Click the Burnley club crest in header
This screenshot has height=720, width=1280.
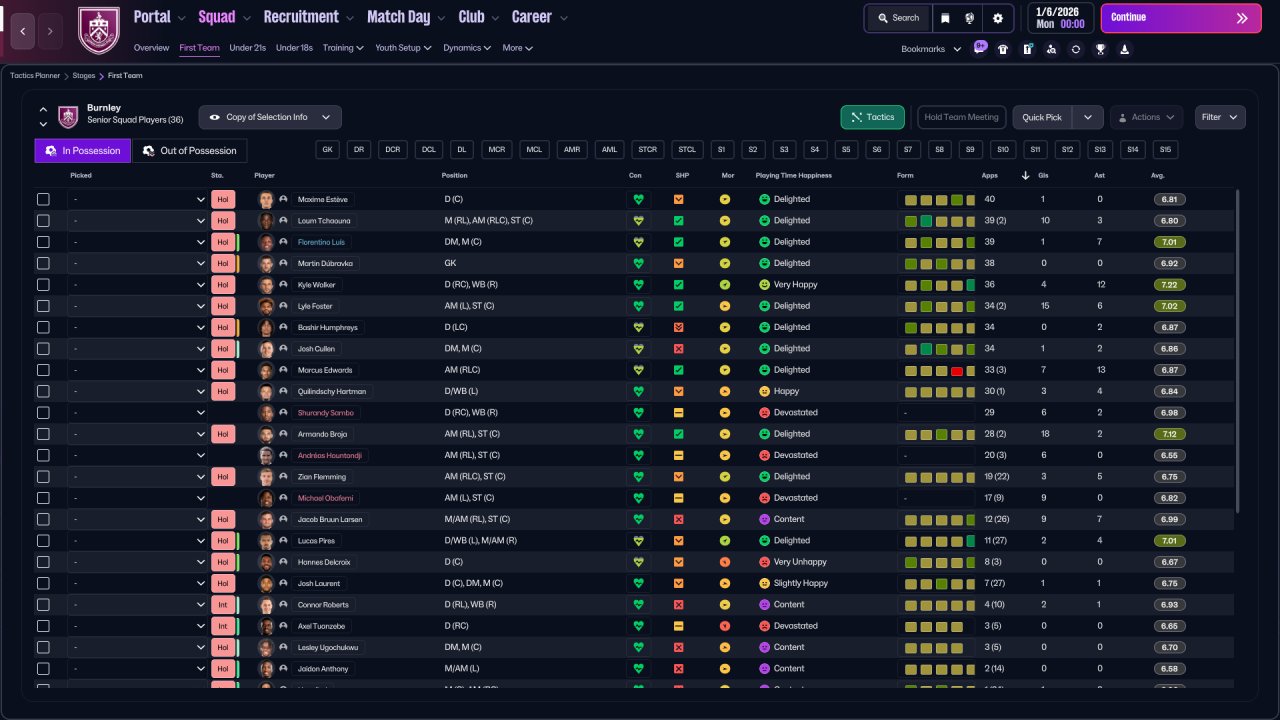pos(98,30)
